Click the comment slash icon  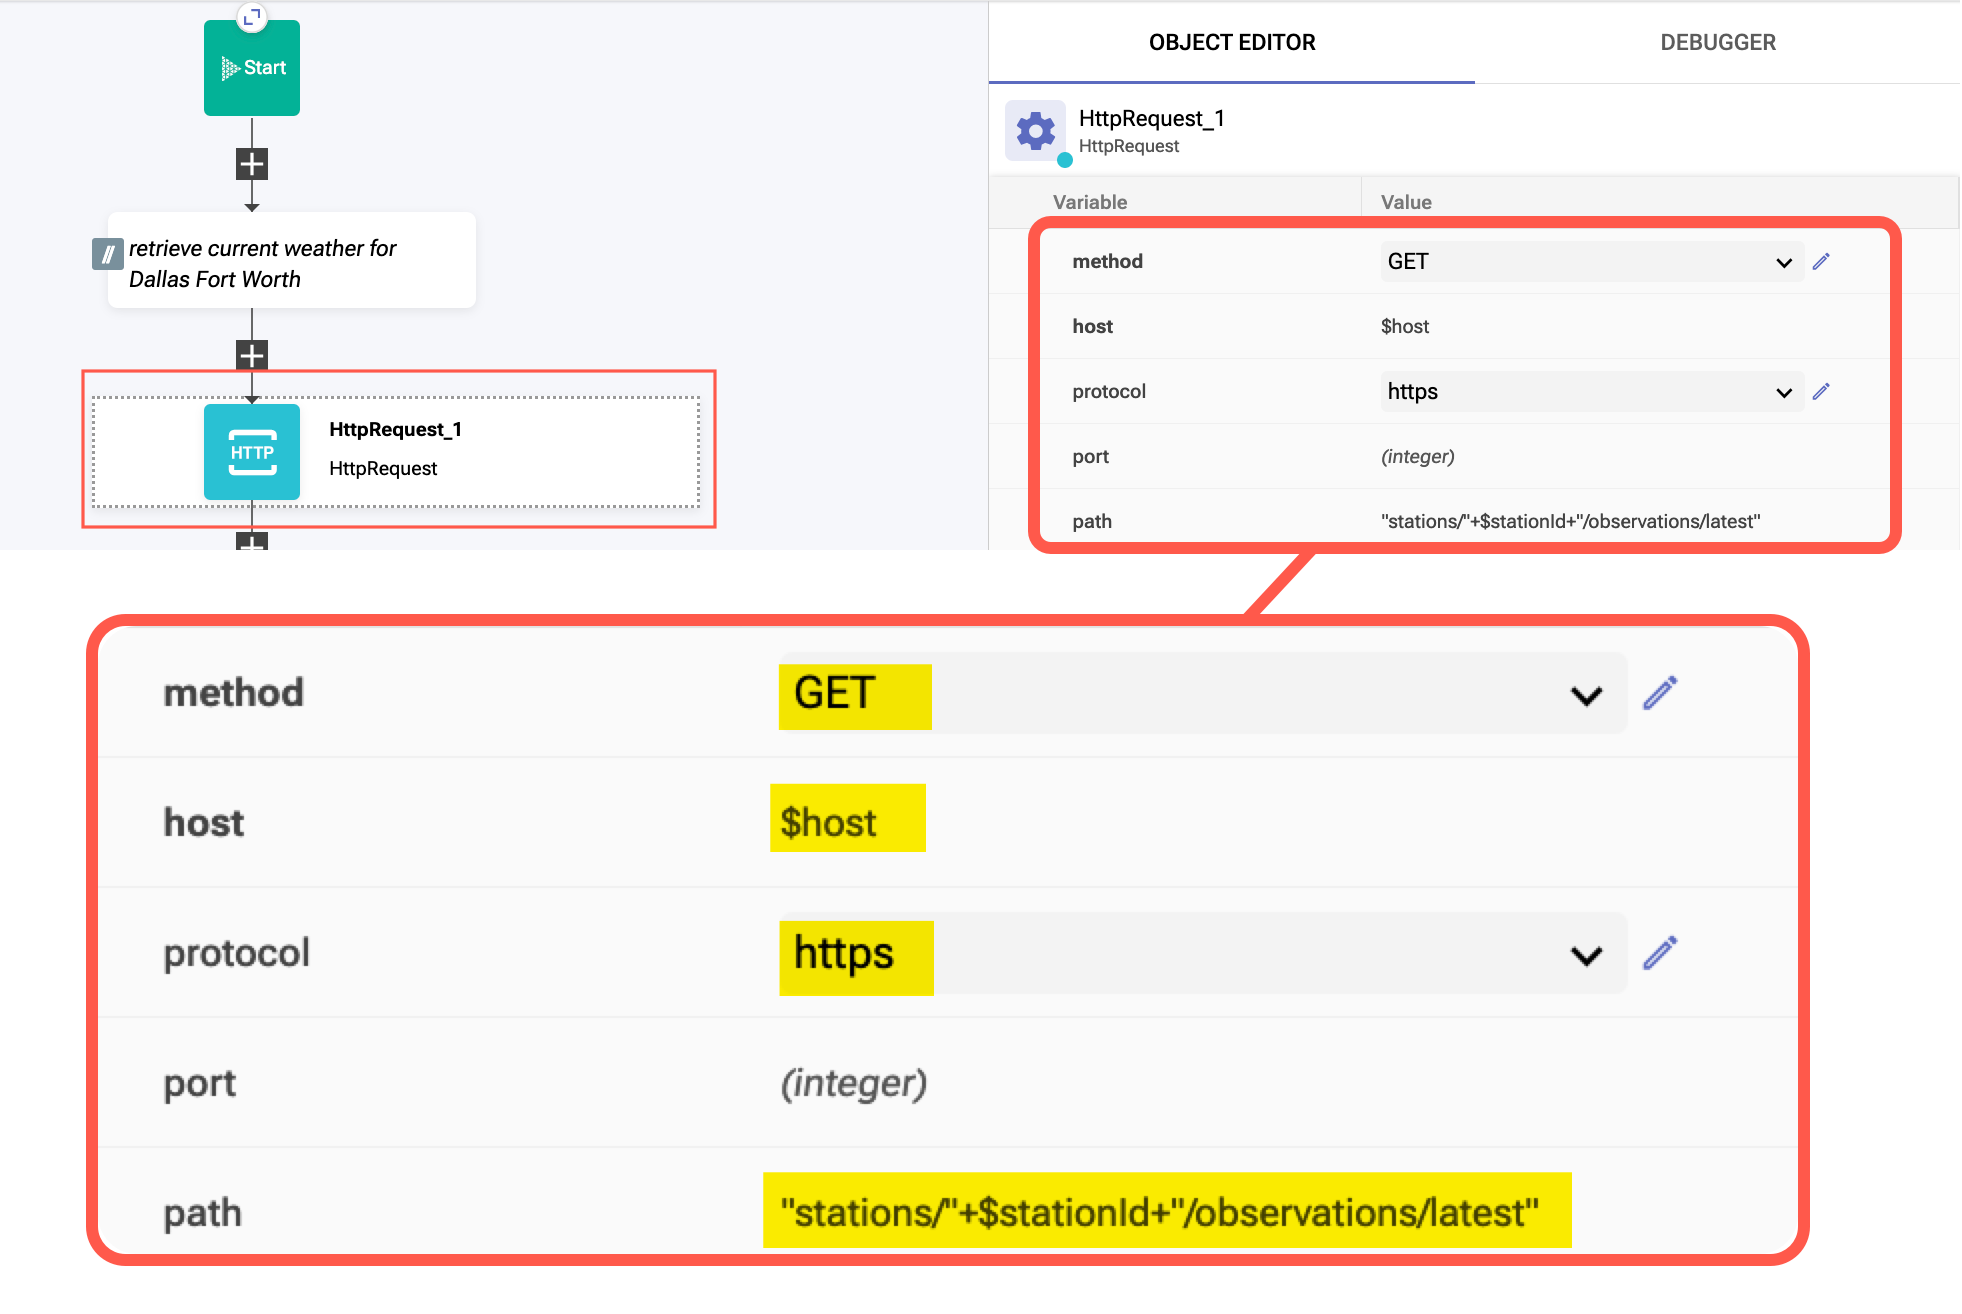[x=107, y=254]
